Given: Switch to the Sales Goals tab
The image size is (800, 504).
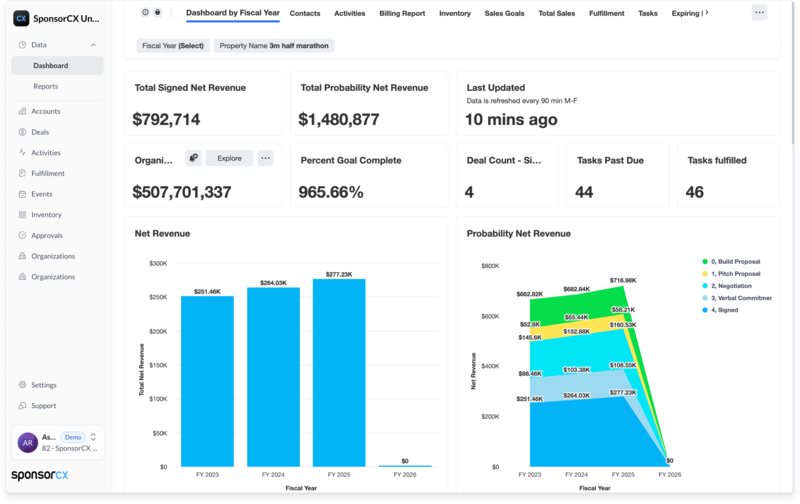Looking at the screenshot, I should pyautogui.click(x=504, y=13).
